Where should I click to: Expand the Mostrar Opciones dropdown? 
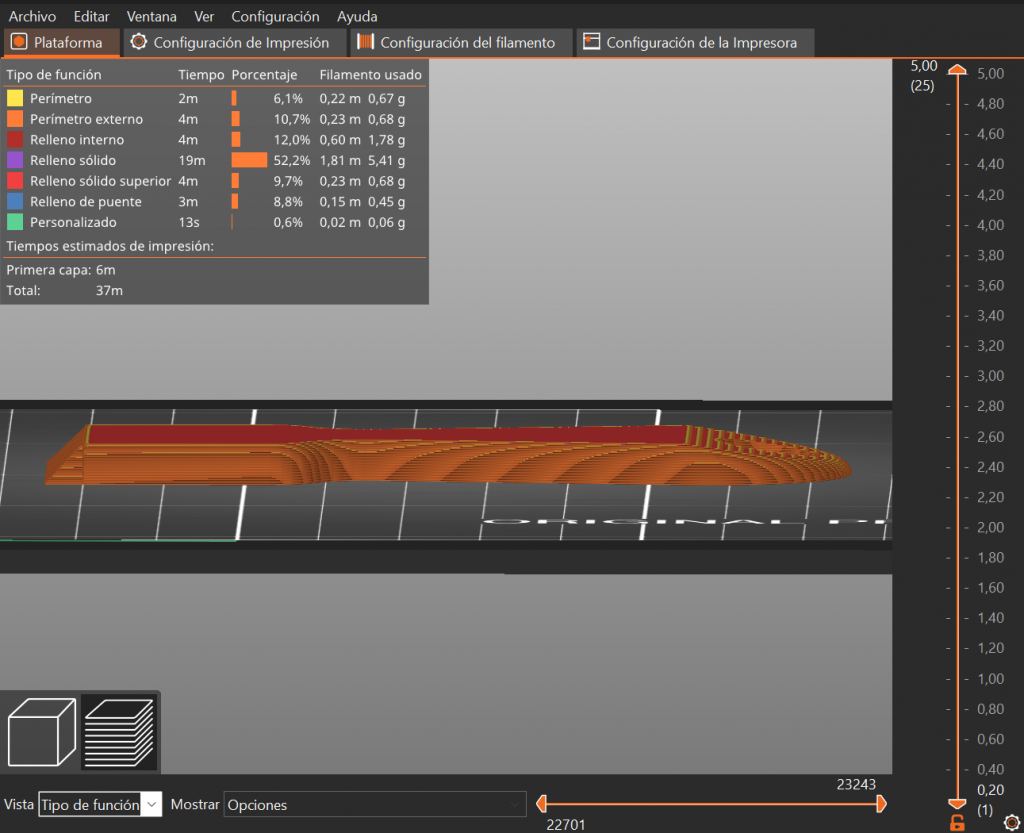coord(375,804)
